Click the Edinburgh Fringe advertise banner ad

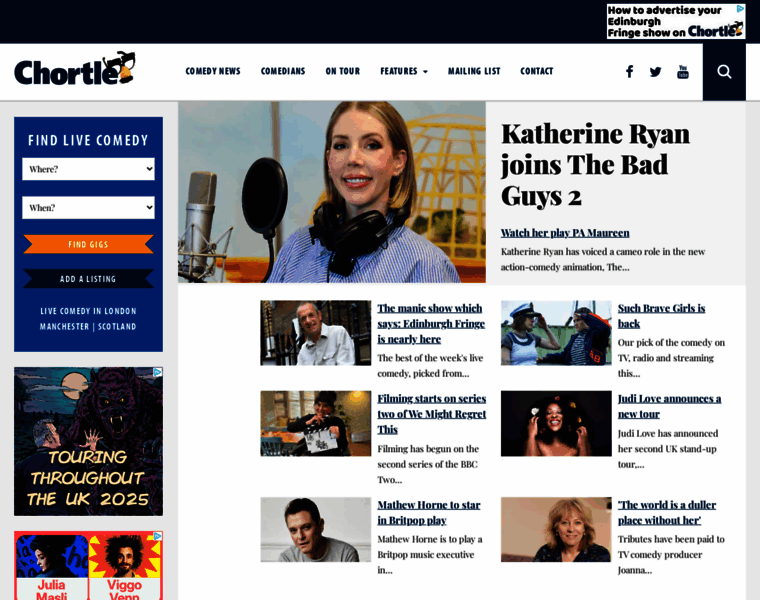(676, 21)
